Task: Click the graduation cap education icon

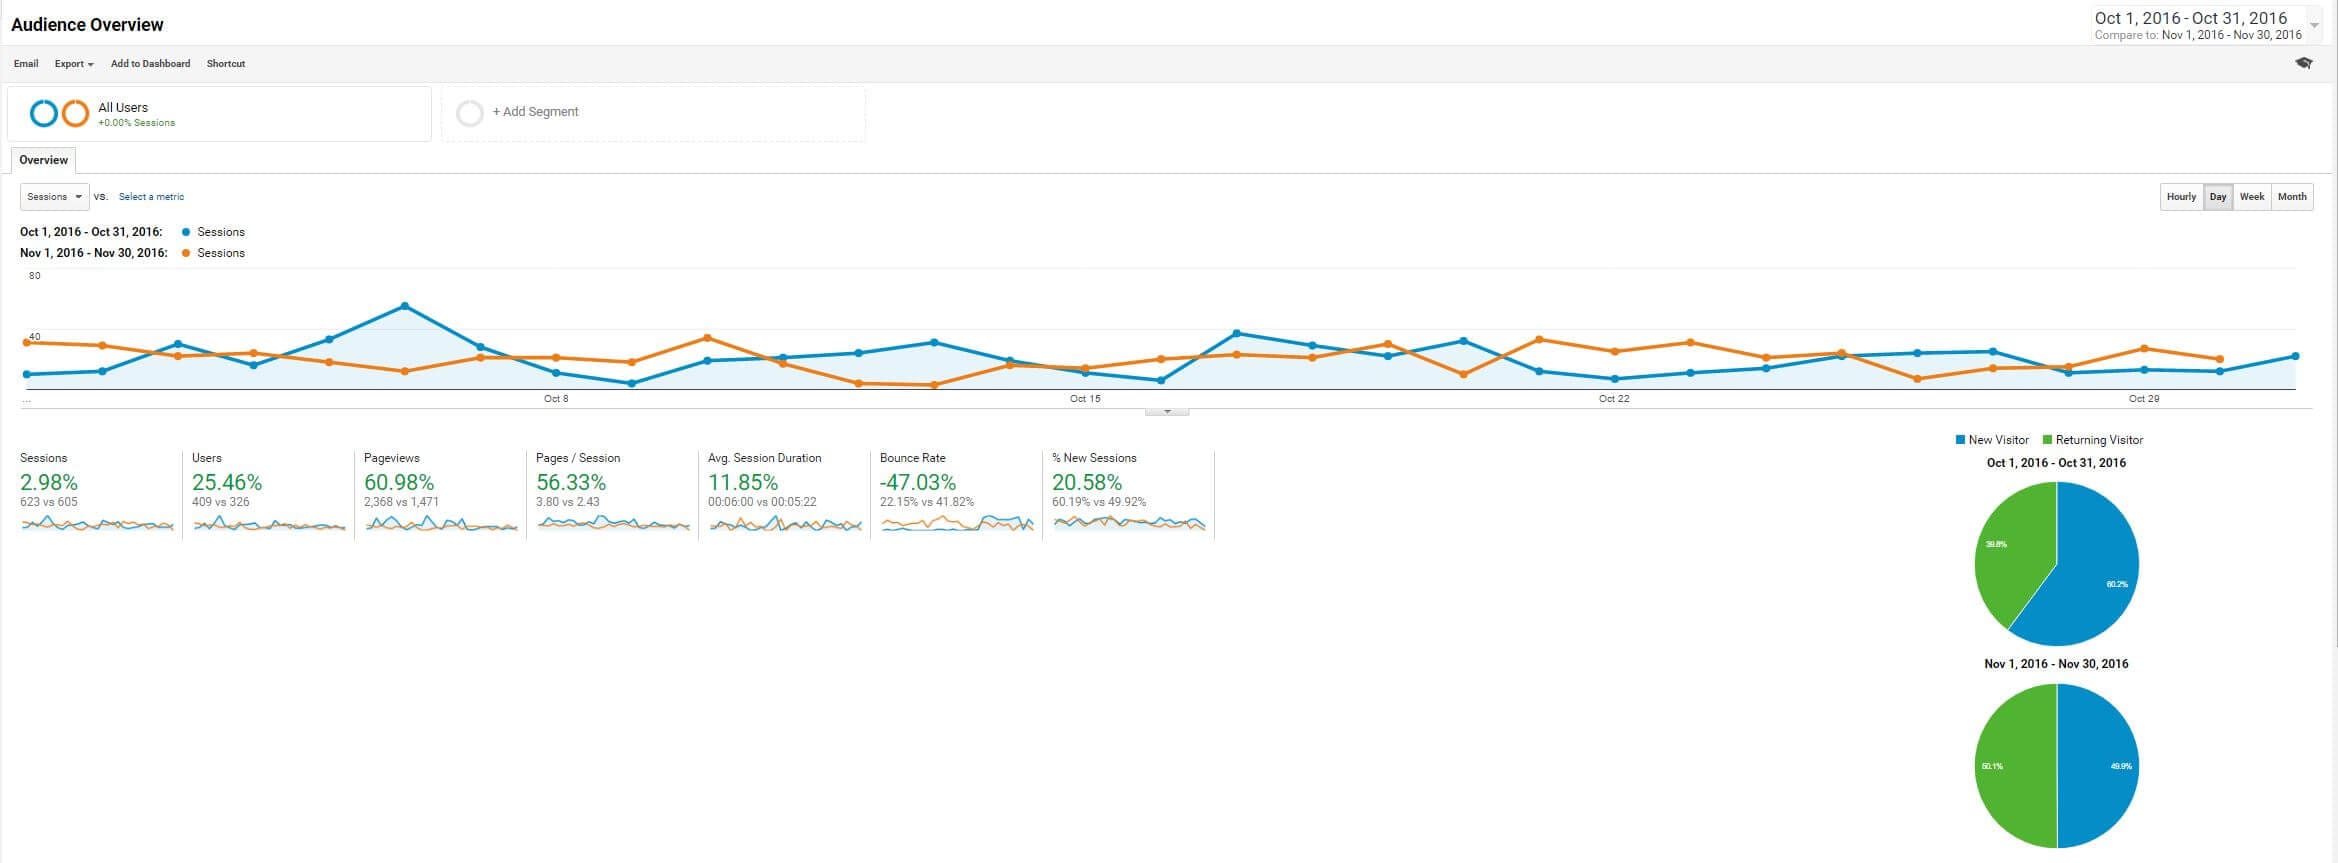Action: 2304,63
